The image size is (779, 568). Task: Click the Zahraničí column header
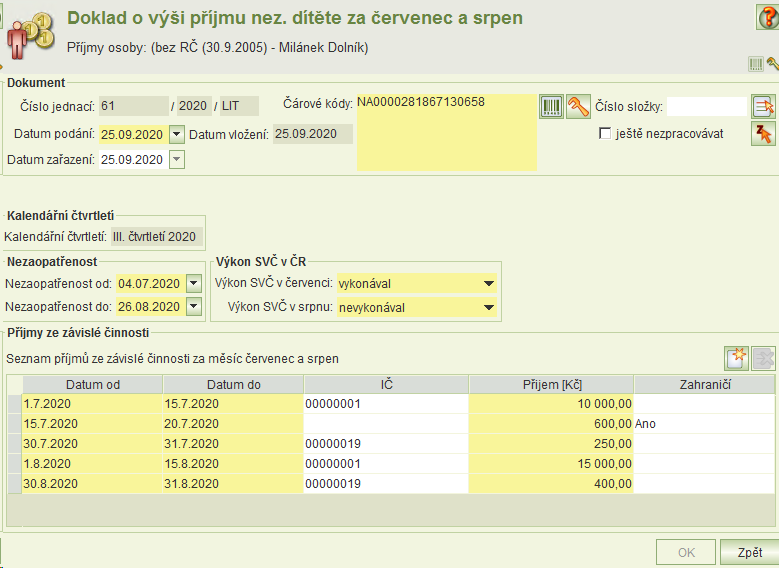704,385
